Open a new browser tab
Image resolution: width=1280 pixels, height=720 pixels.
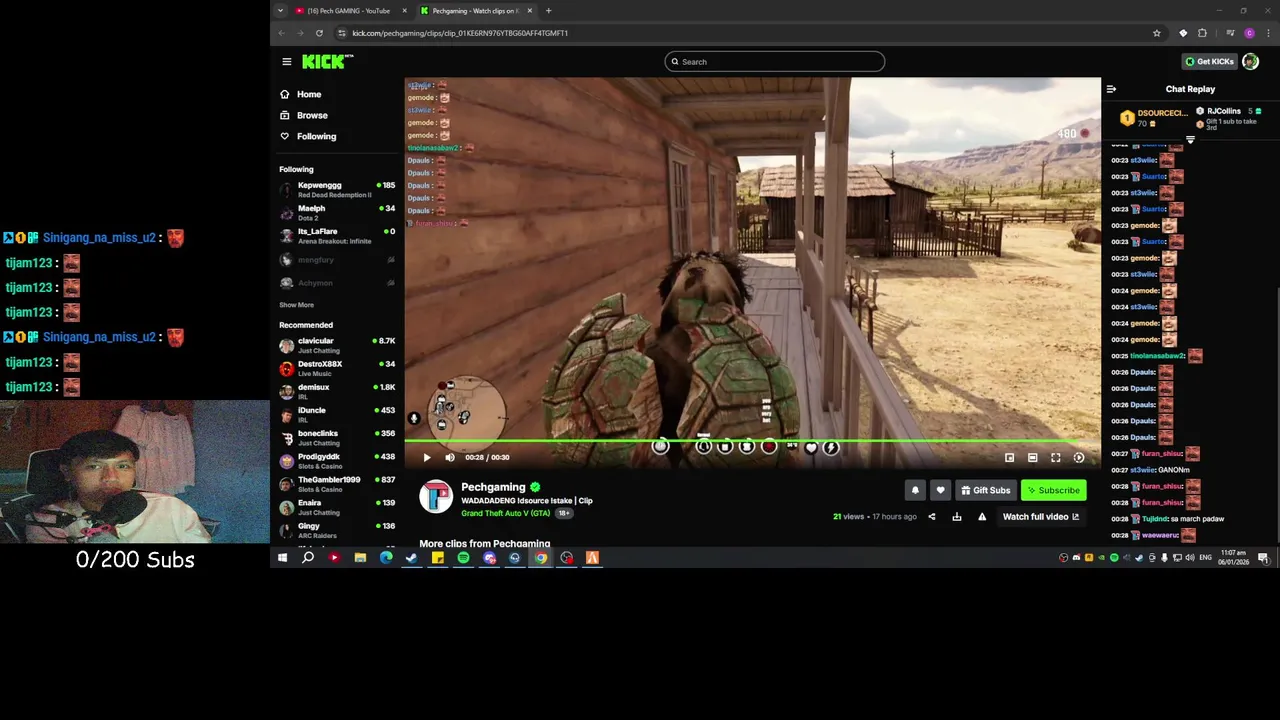(548, 11)
